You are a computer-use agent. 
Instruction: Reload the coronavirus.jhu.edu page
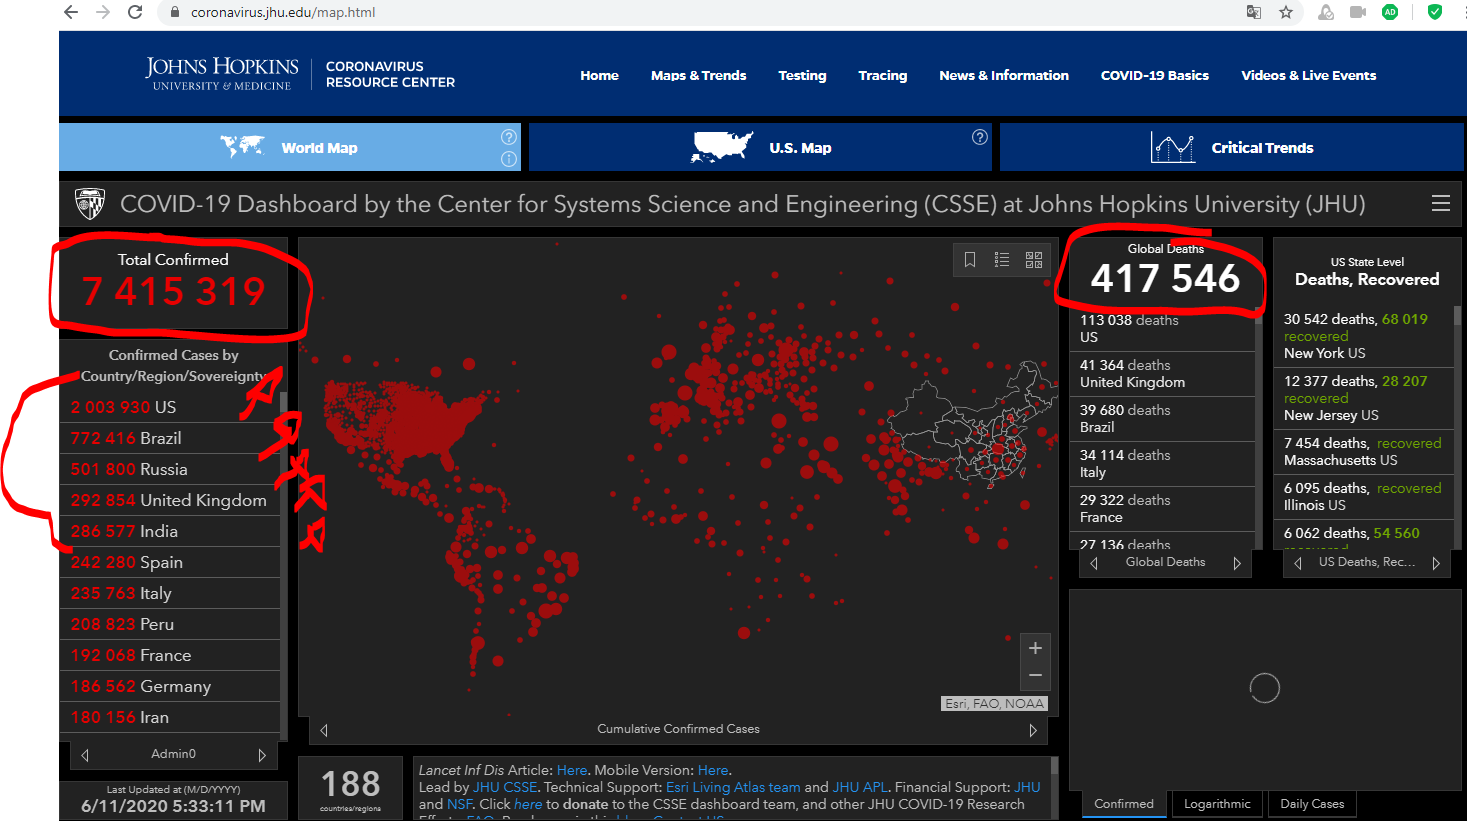click(x=135, y=12)
